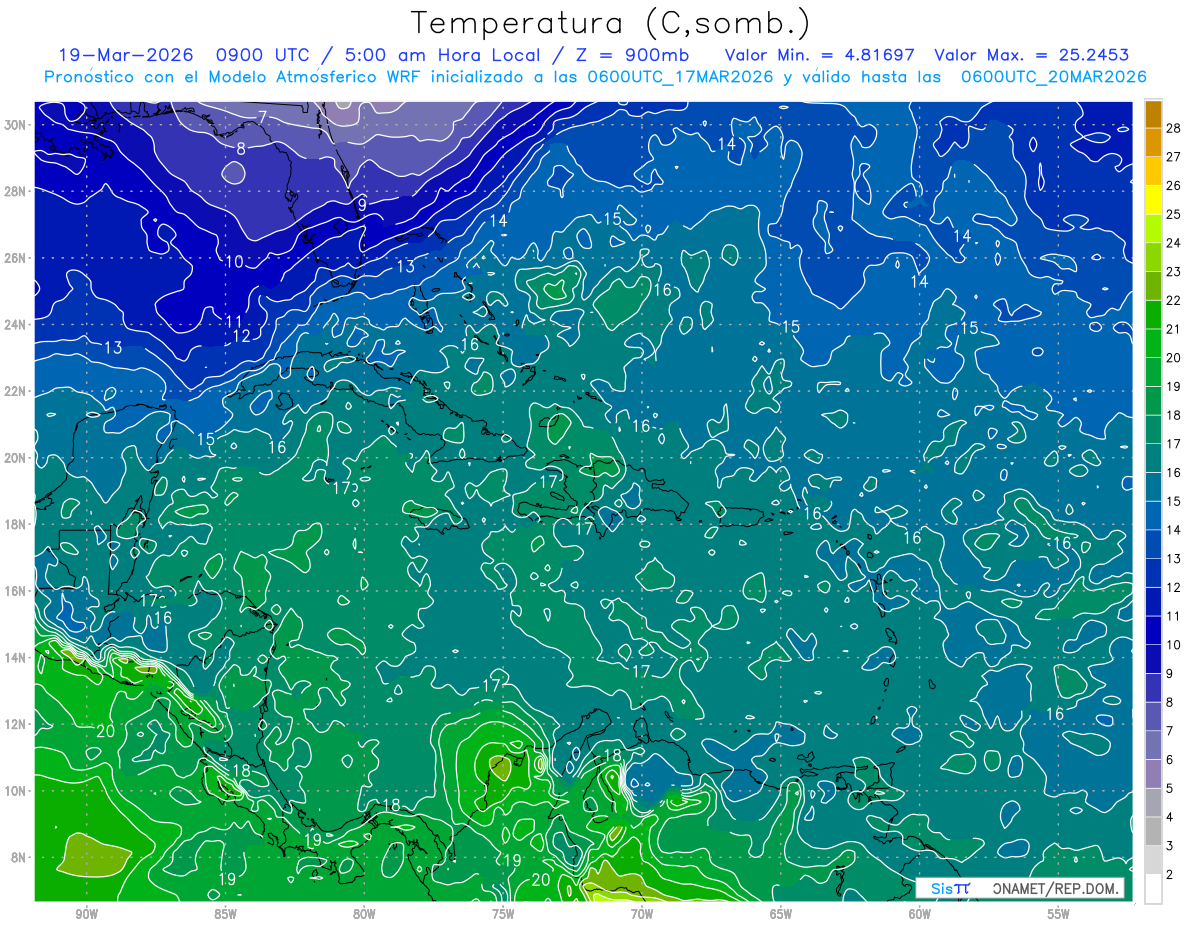Click the contour label 10 on the map
Viewport: 1200px width, 927px height.
(234, 262)
